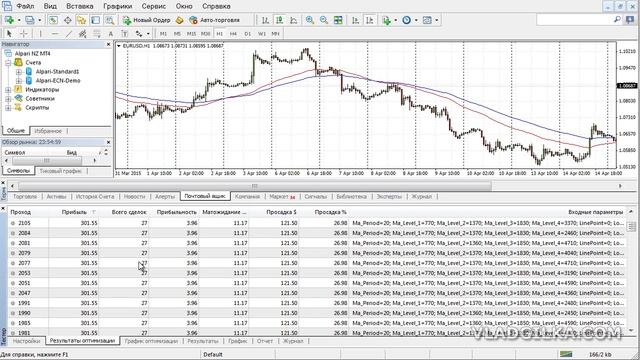Sort by the Прибыль column header
This screenshot has height=360, width=640.
[74, 212]
